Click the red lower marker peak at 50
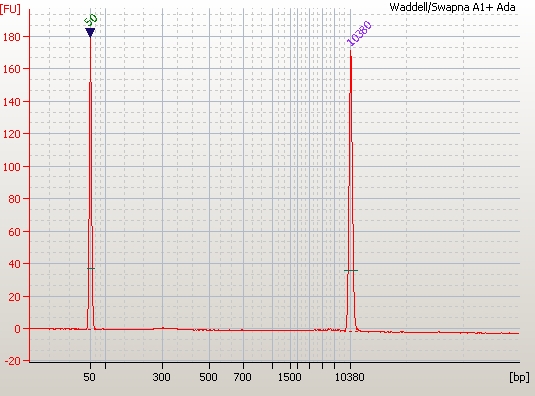535x396 pixels. tap(90, 182)
